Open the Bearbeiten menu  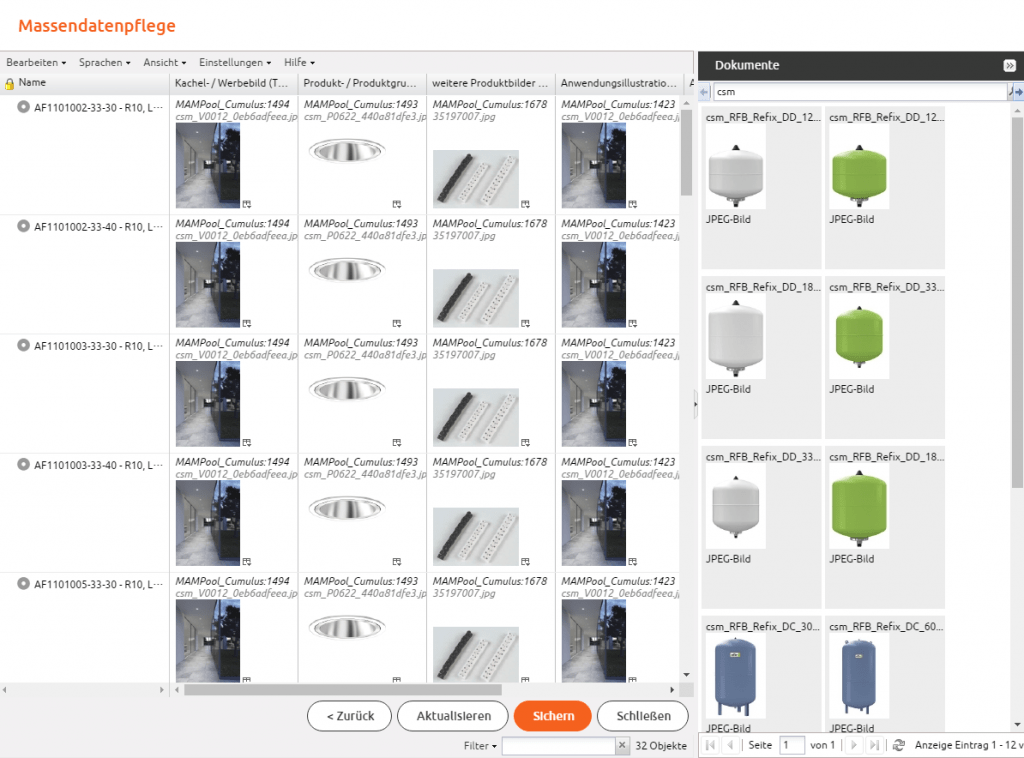tap(36, 63)
